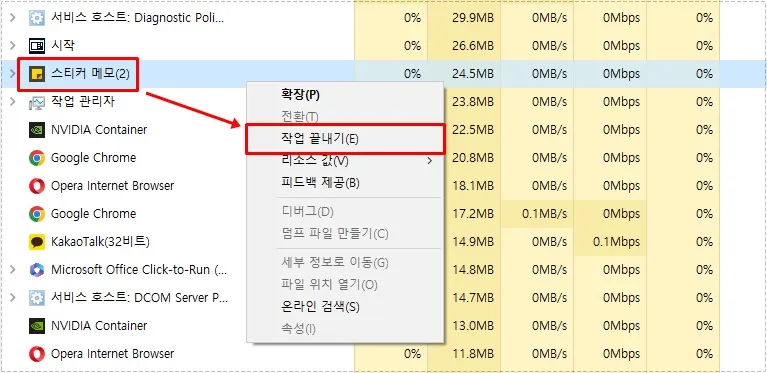Viewport: 767px width, 373px height.
Task: Select the 시작 process name
Action: coord(63,46)
